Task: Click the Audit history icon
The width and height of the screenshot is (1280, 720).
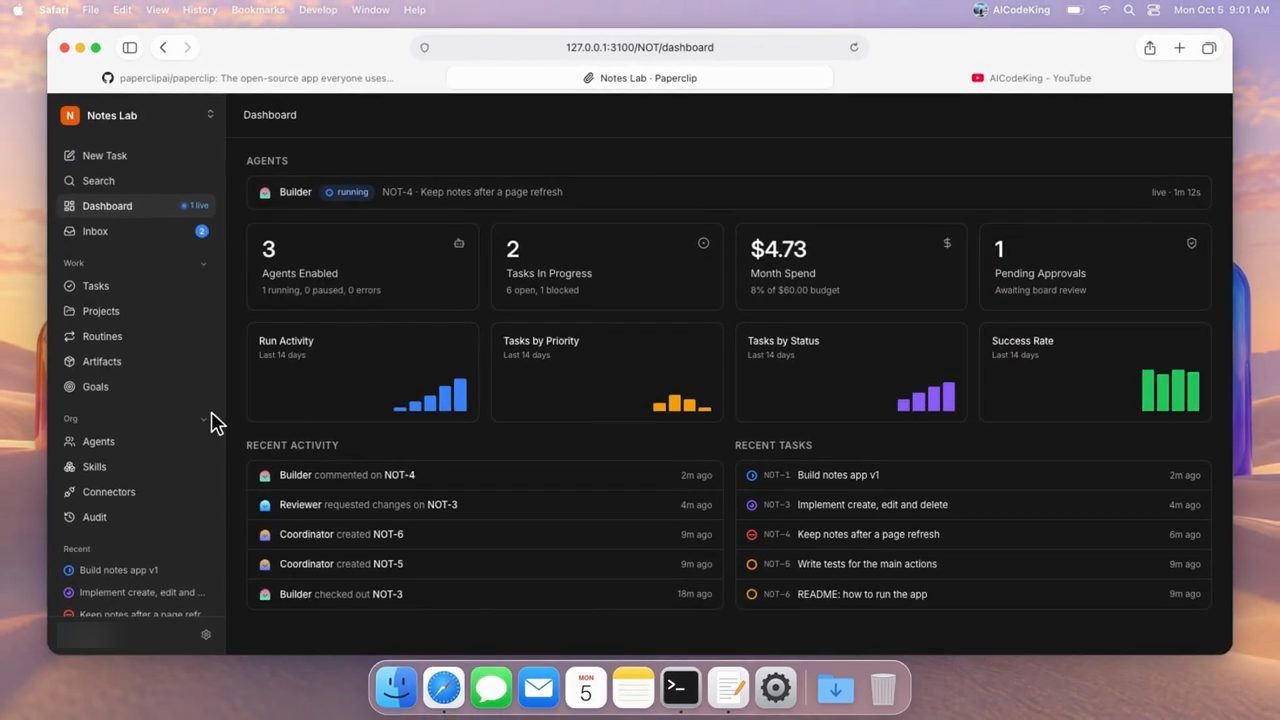Action: coord(69,517)
